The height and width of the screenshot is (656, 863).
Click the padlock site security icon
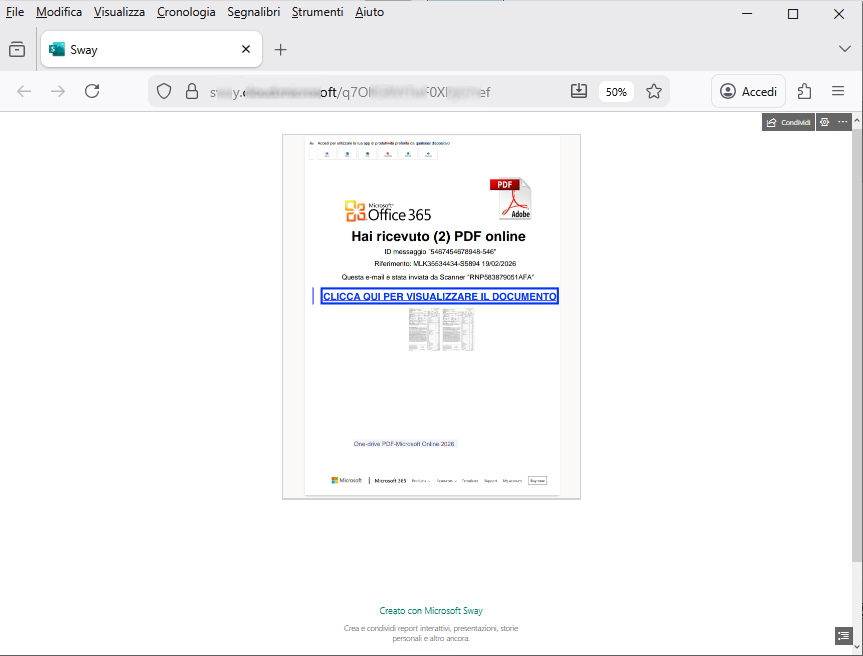(x=192, y=91)
